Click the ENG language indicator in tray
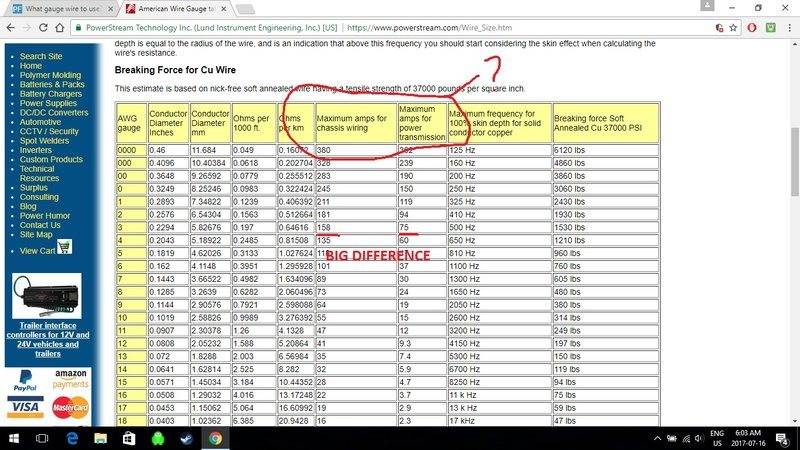 click(717, 438)
